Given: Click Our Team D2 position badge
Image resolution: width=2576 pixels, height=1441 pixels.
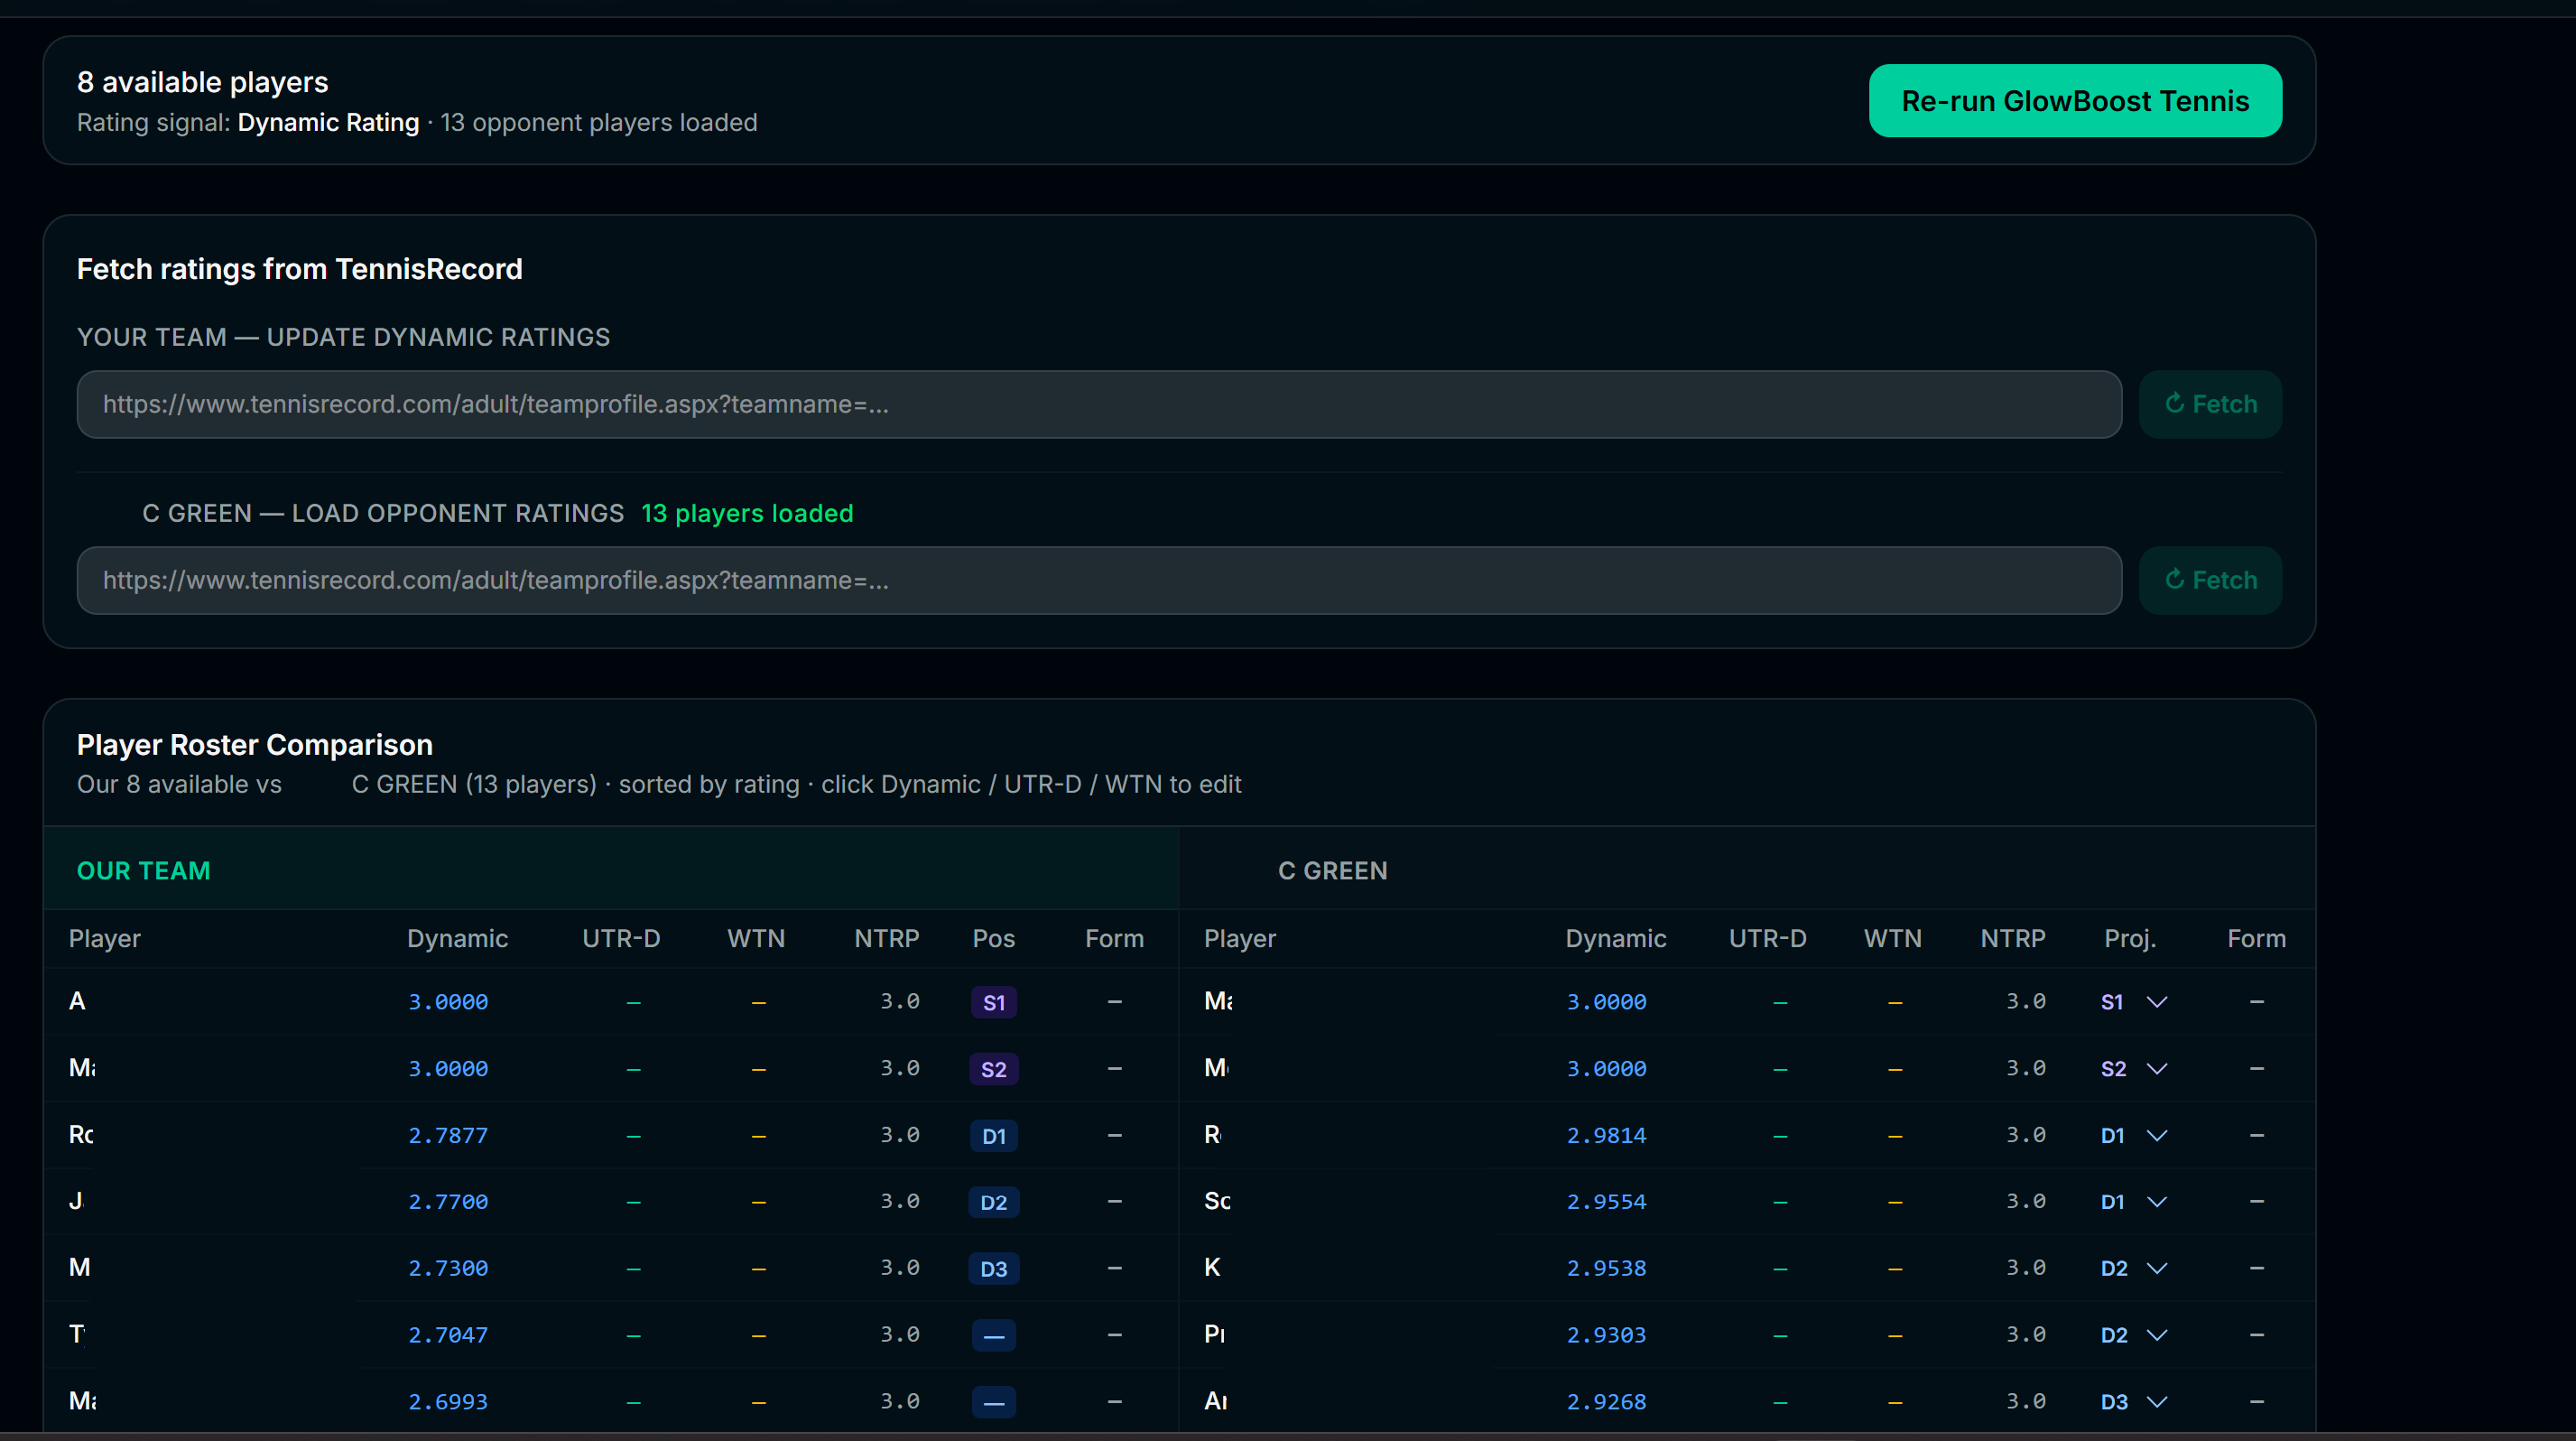Looking at the screenshot, I should (994, 1202).
